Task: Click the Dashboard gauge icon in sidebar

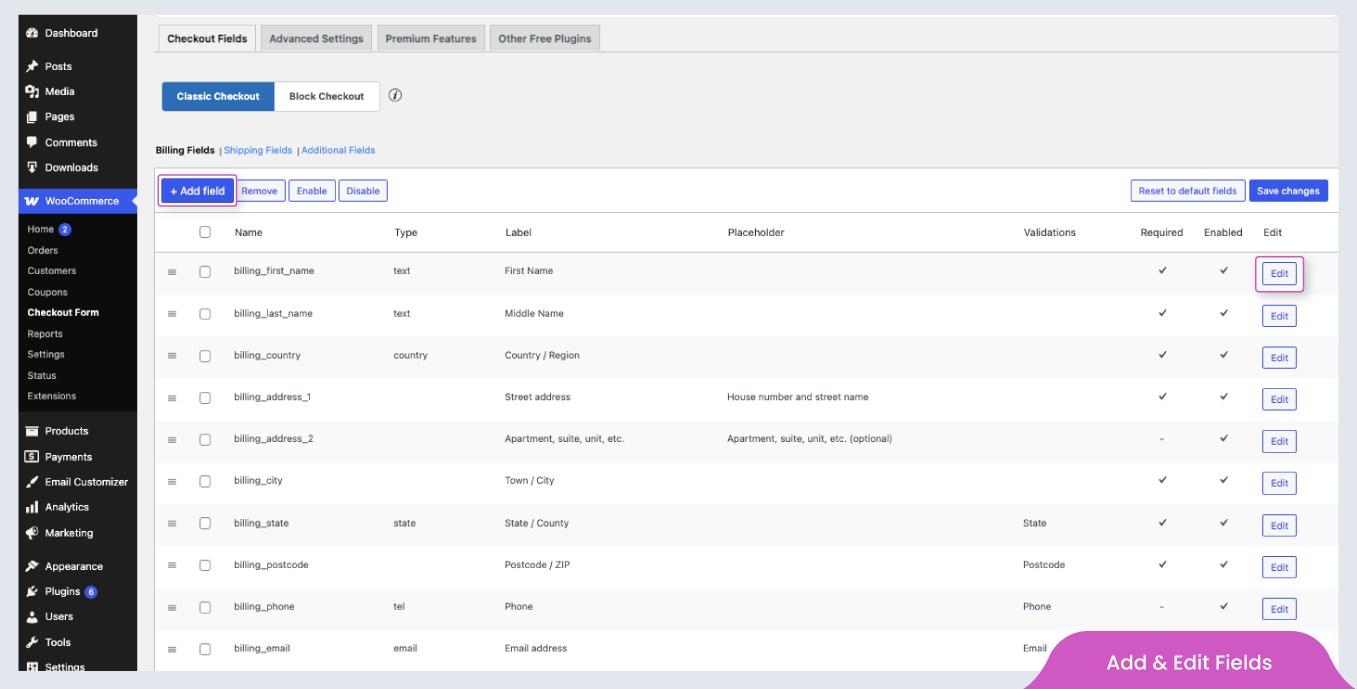Action: [32, 33]
